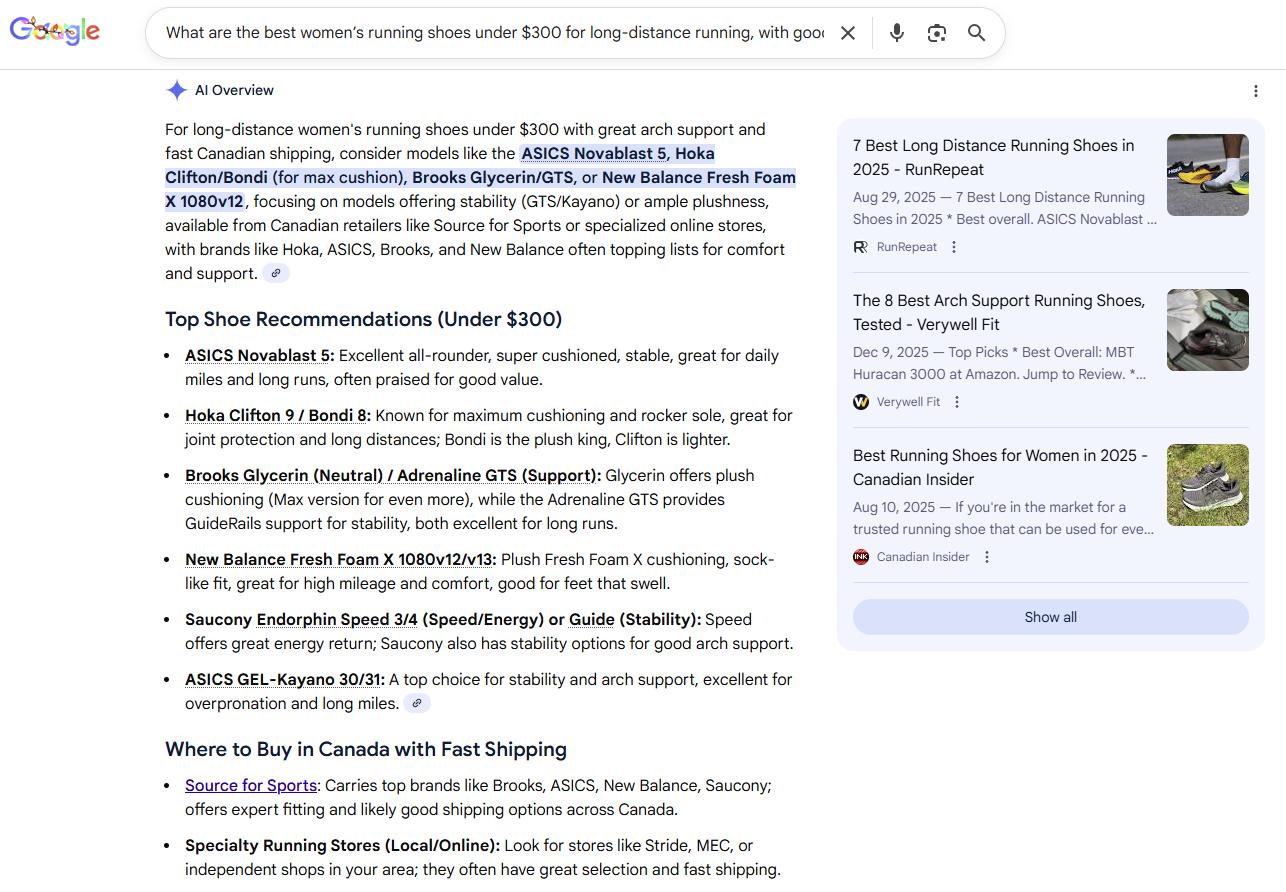Image resolution: width=1286 pixels, height=892 pixels.
Task: Start voice search with the microphone
Action: pyautogui.click(x=897, y=33)
